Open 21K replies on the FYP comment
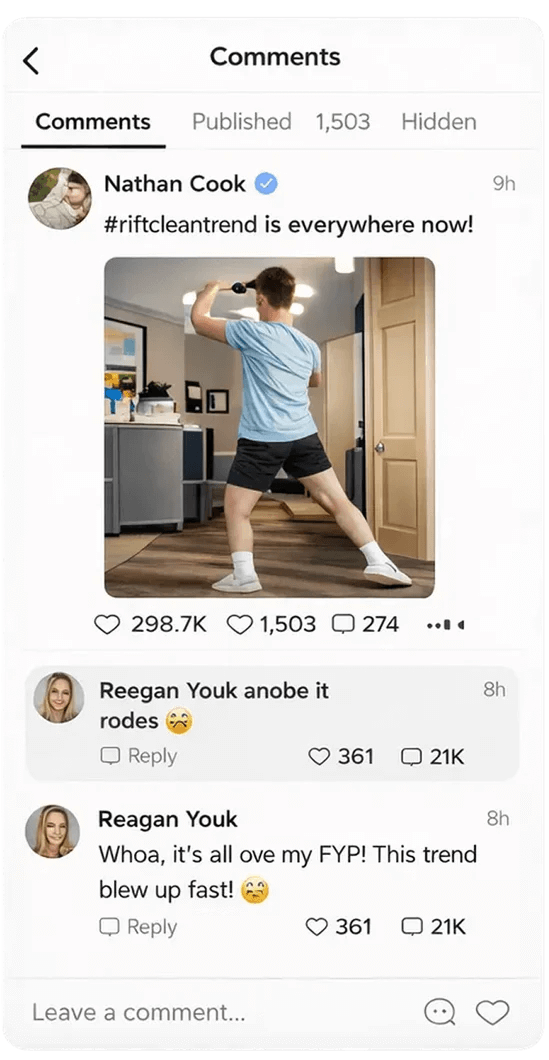Image resolution: width=549 pixels, height=1060 pixels. [412, 926]
